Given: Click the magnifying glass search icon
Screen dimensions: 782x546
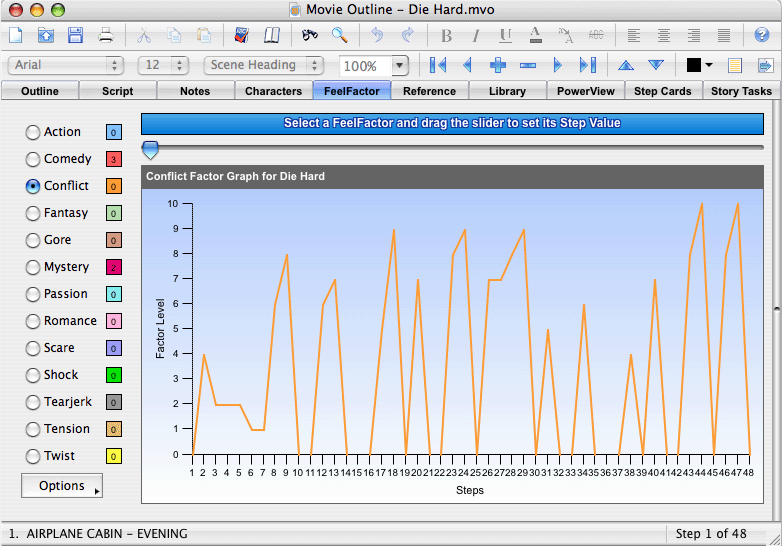Looking at the screenshot, I should click(x=340, y=36).
